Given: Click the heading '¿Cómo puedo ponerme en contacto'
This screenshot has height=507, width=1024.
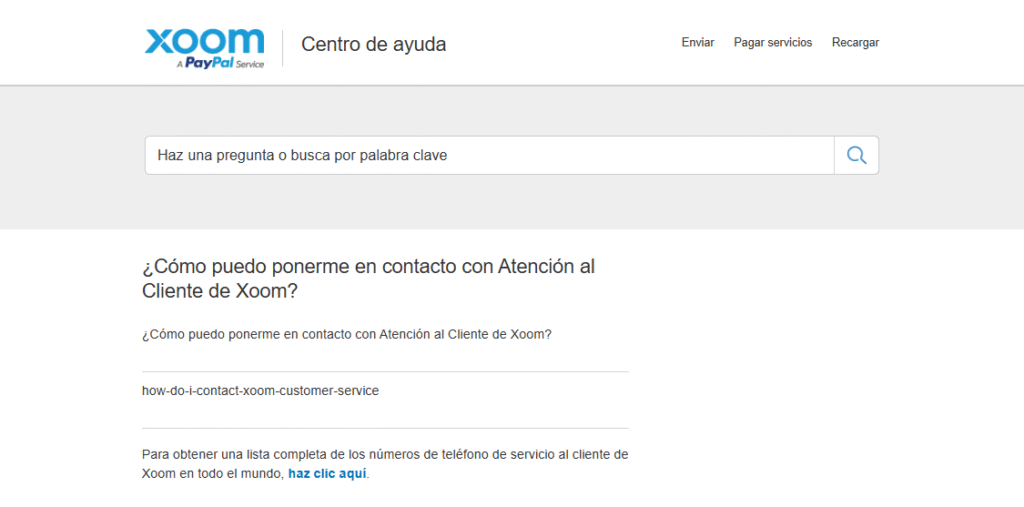Looking at the screenshot, I should coord(368,278).
